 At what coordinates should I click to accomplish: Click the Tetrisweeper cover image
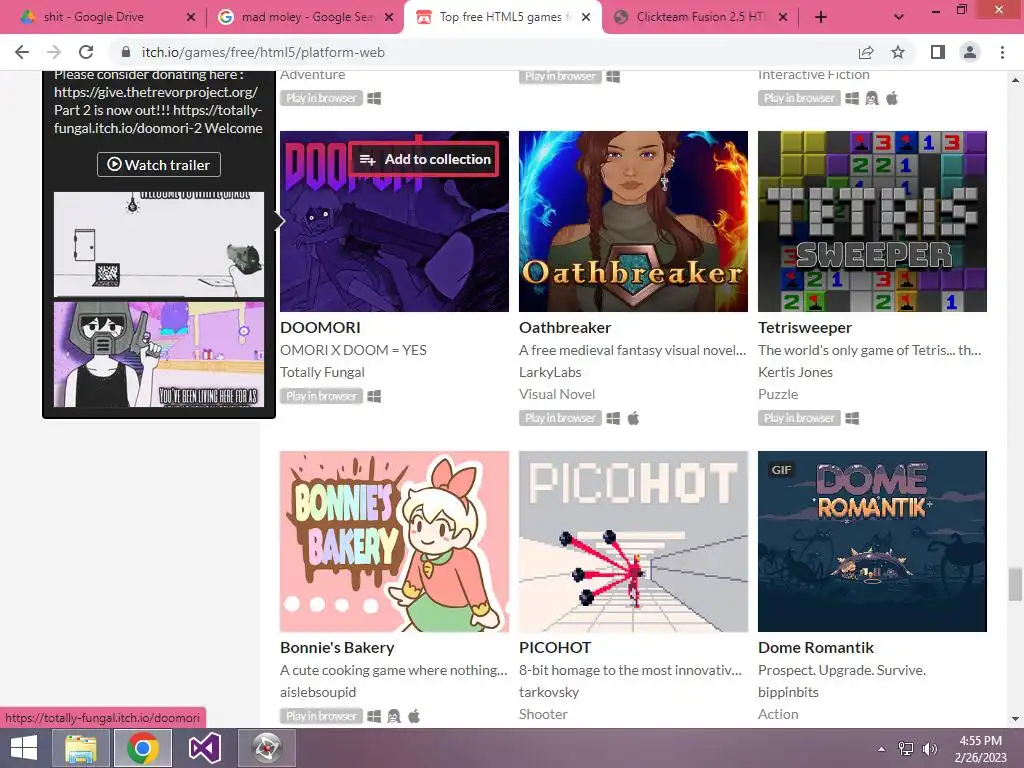[x=872, y=221]
